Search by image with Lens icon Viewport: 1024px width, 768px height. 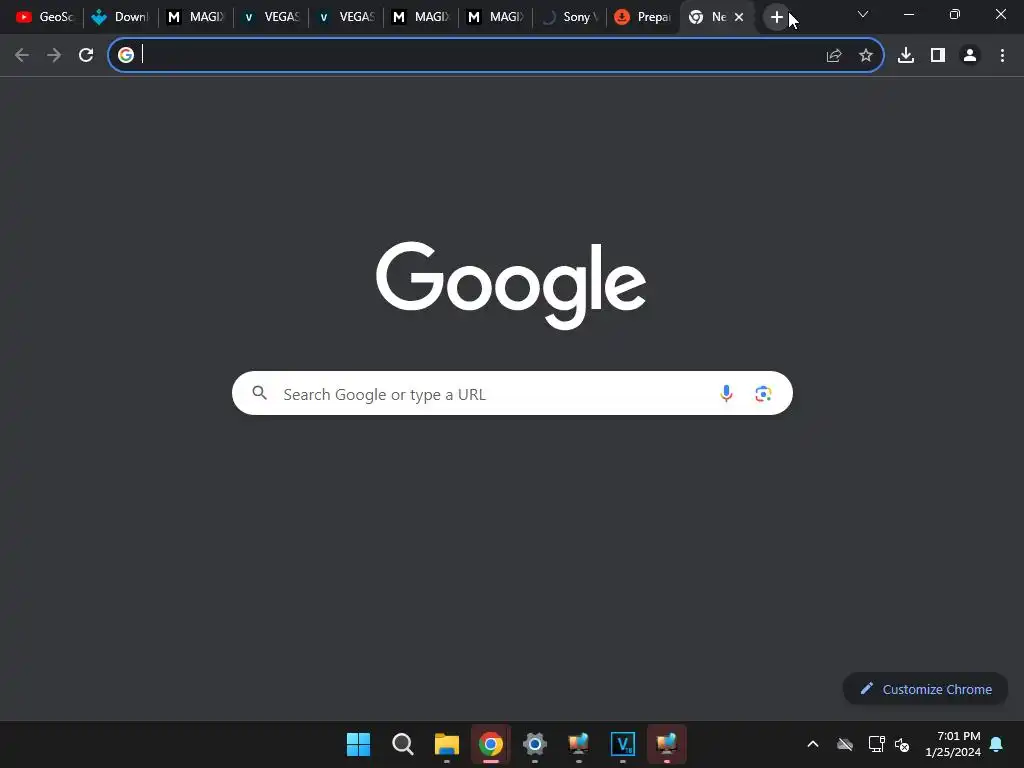click(x=763, y=393)
